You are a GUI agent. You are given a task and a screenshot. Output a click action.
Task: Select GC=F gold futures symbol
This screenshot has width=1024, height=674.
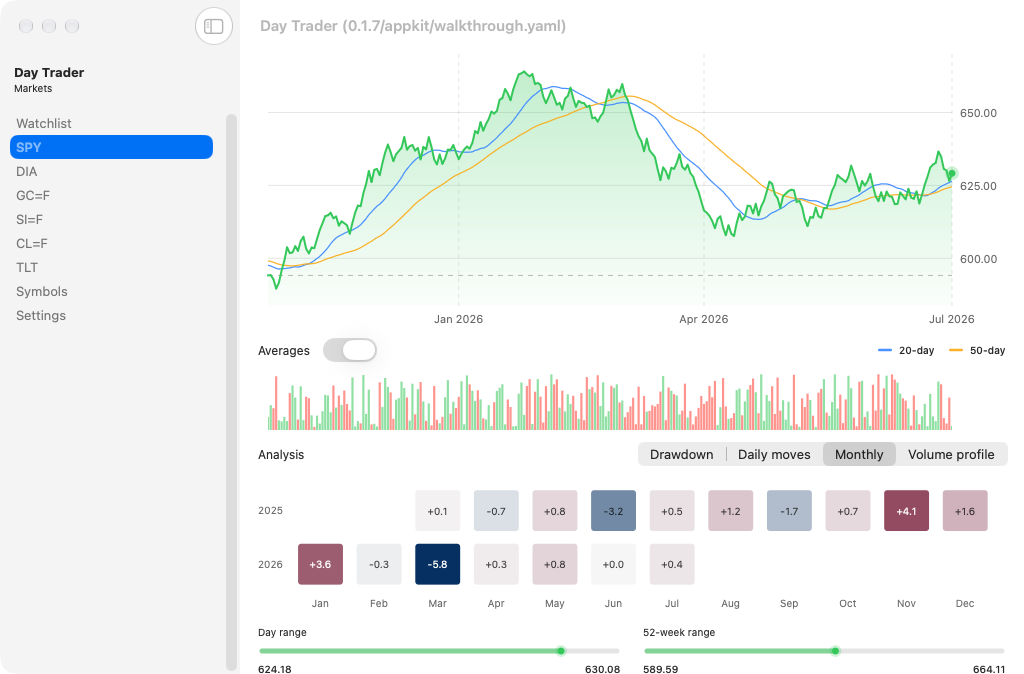click(x=111, y=195)
